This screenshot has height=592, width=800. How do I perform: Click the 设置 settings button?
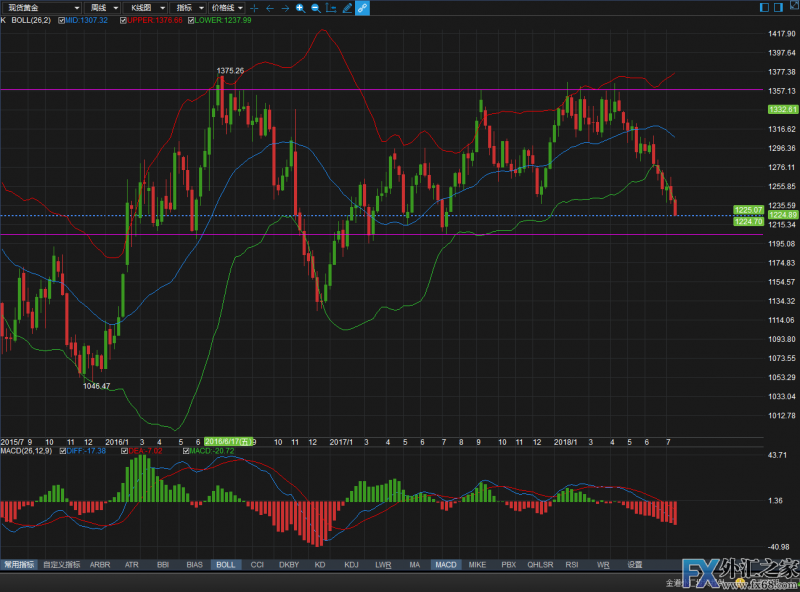pos(635,565)
